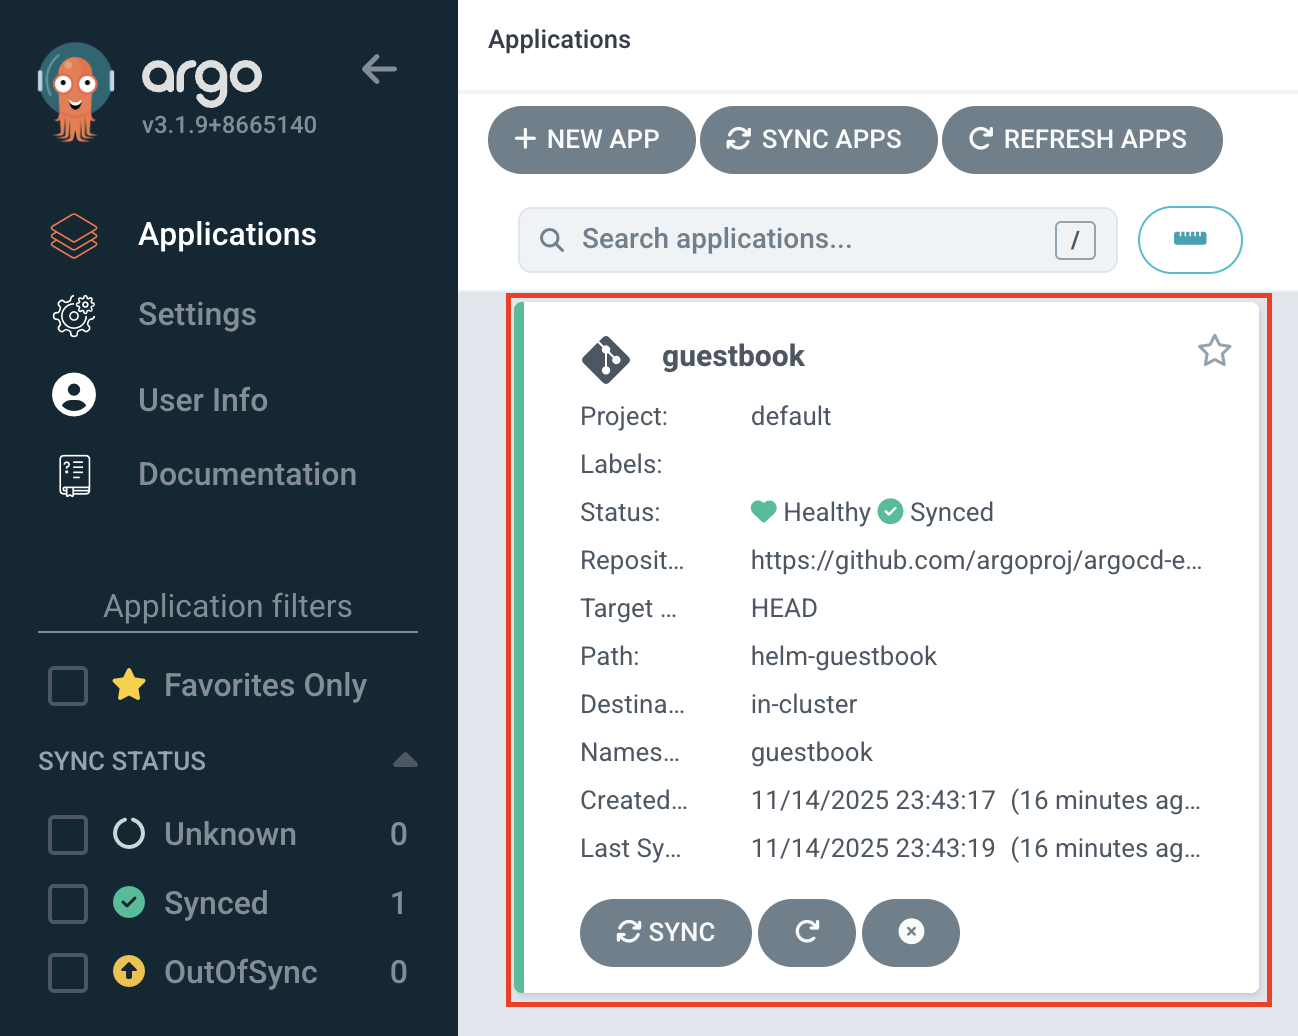Sync guestbook with the SYNC button
The image size is (1298, 1036).
(665, 932)
